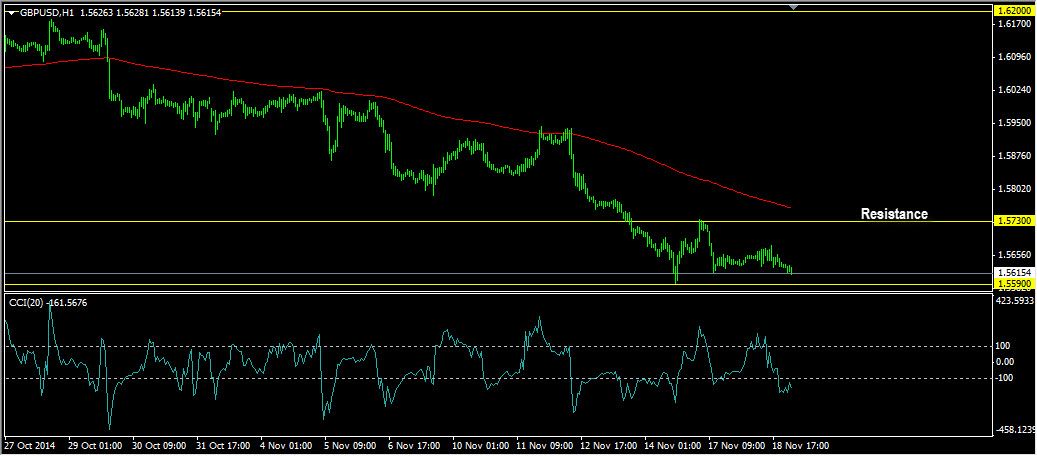The image size is (1037, 456).
Task: Click the 14 Nov 01:00 time label
Action: point(672,445)
